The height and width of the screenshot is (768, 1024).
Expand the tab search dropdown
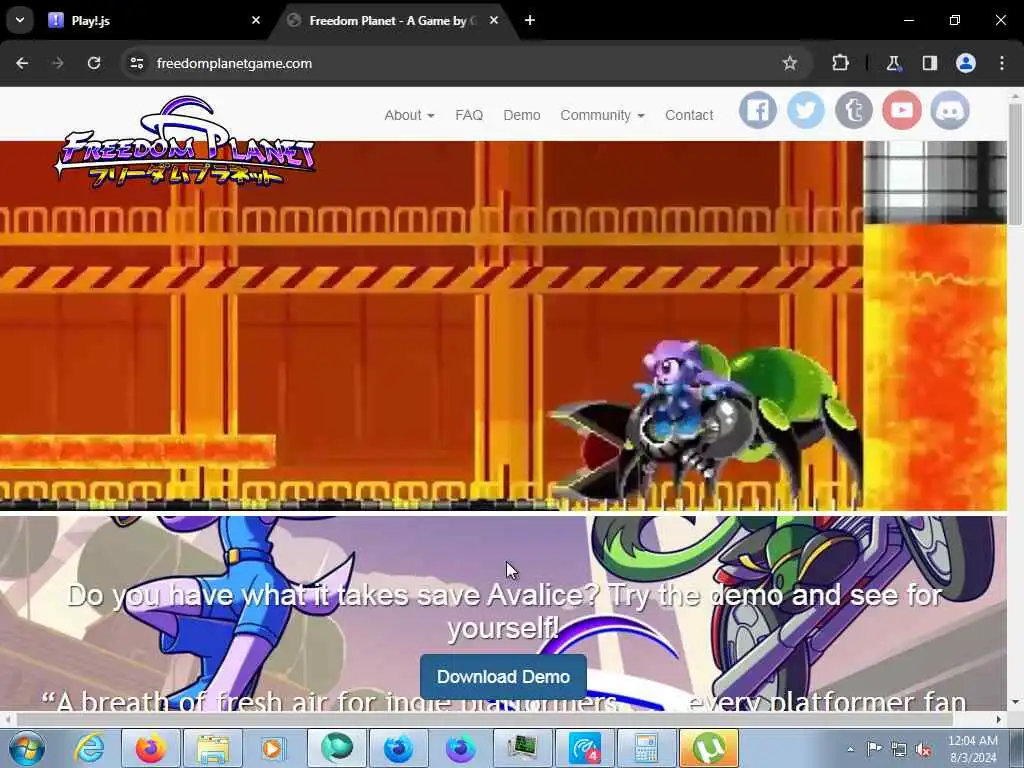click(20, 20)
